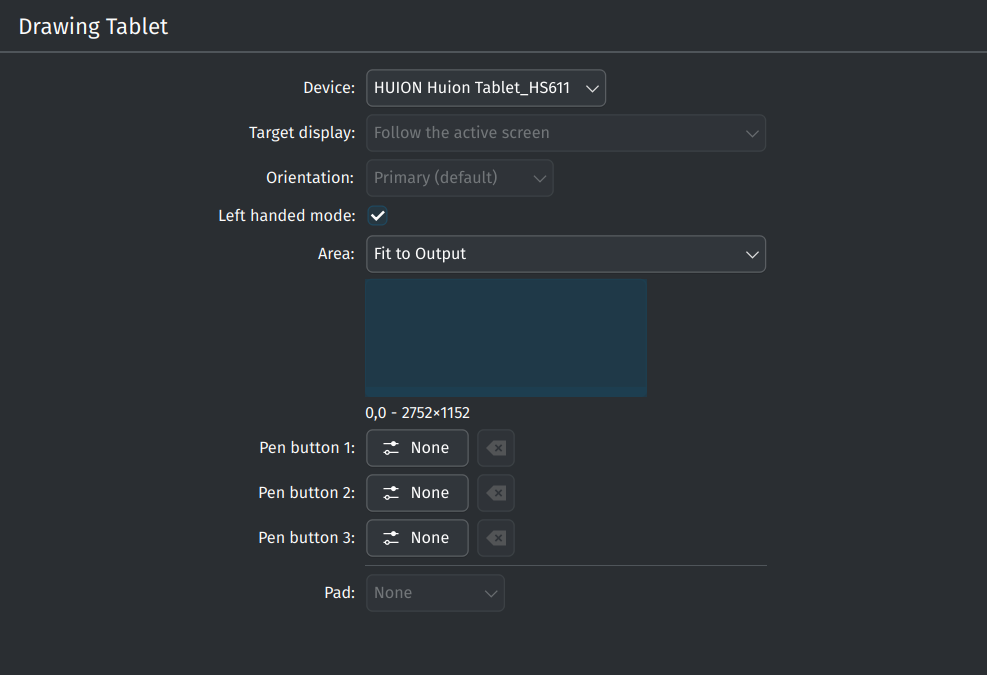Expand the Pad selection dropdown

[x=436, y=593]
